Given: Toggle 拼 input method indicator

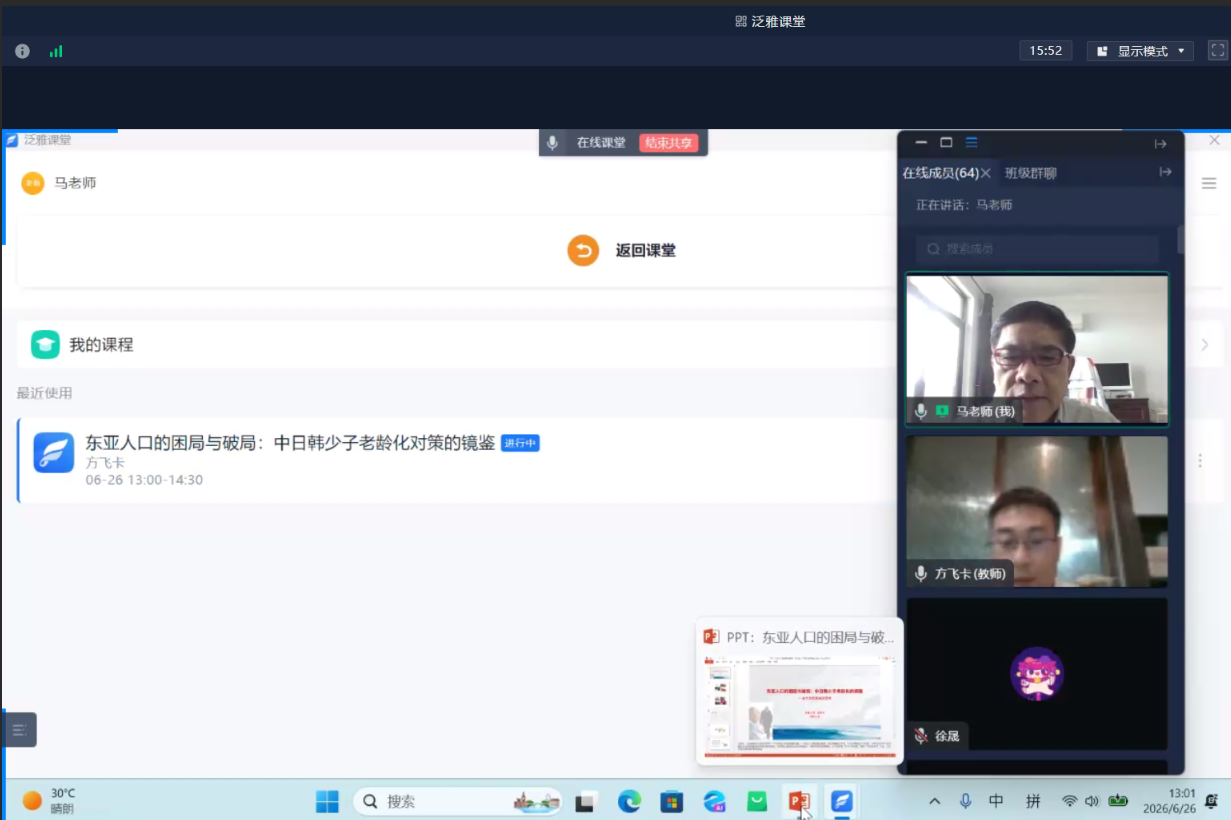Looking at the screenshot, I should click(x=1033, y=801).
